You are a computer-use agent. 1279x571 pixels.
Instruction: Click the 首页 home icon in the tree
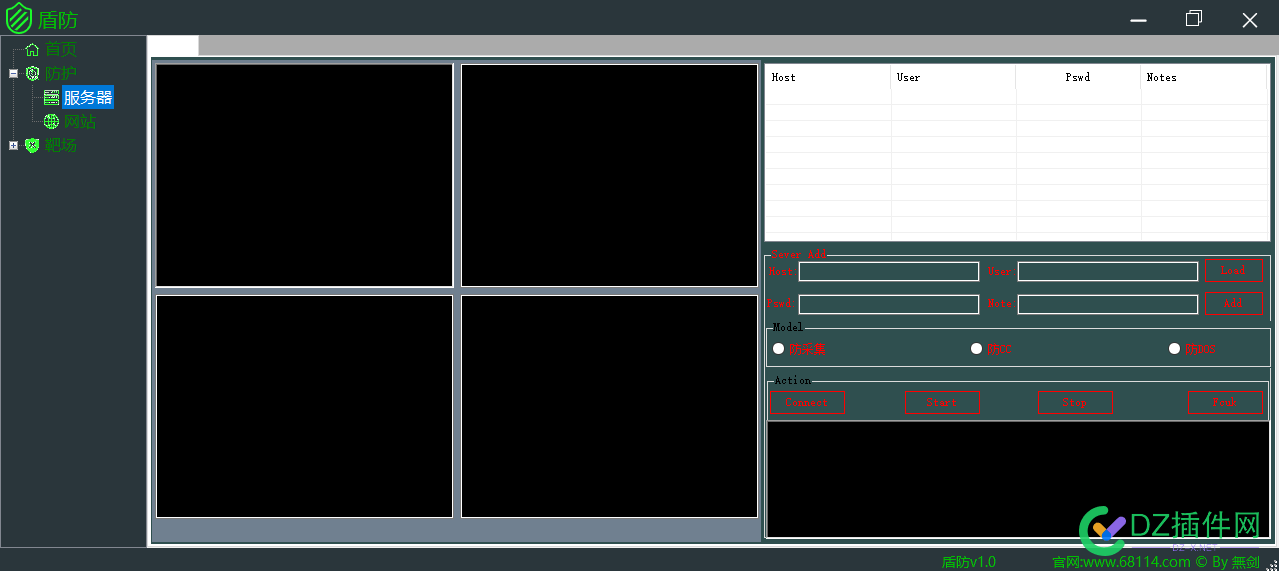32,49
